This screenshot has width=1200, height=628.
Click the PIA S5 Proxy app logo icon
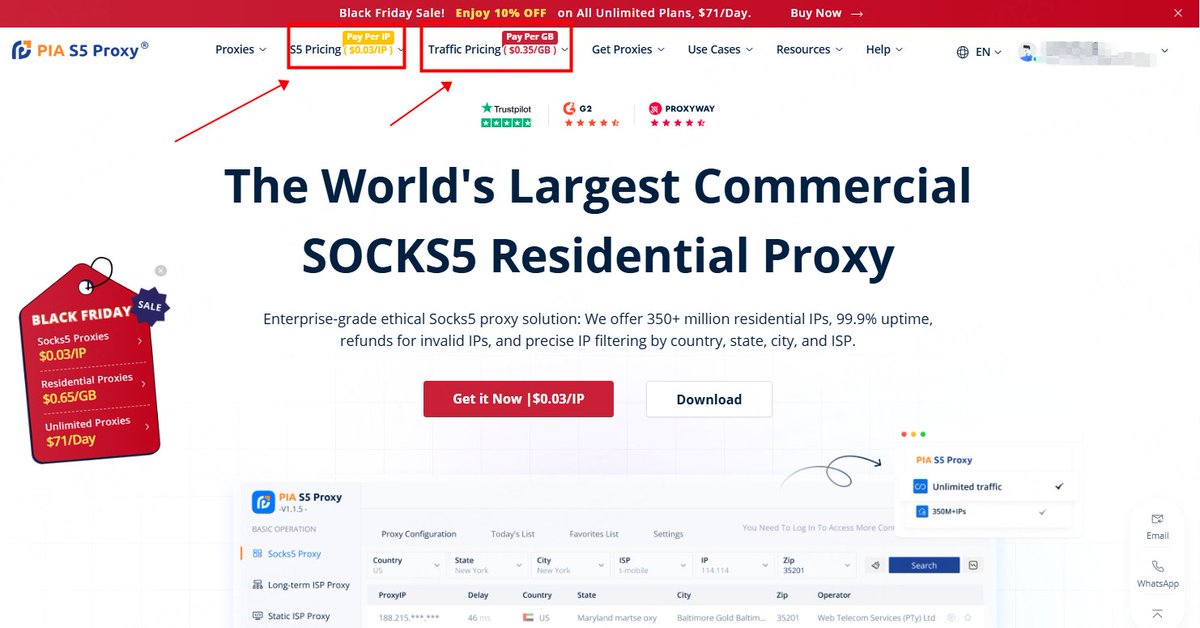point(263,501)
